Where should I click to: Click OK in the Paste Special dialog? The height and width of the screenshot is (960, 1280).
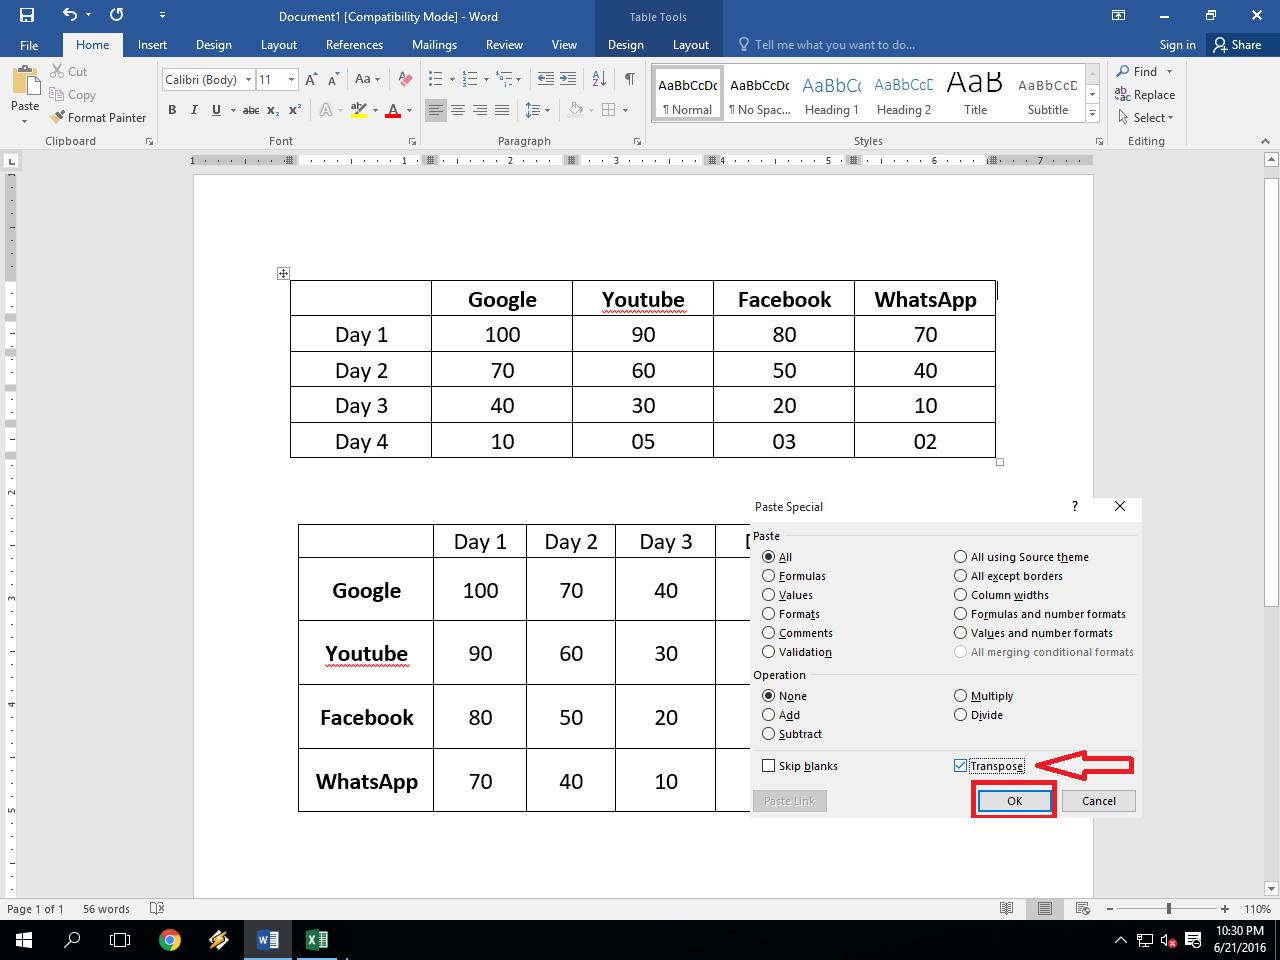pyautogui.click(x=1013, y=800)
